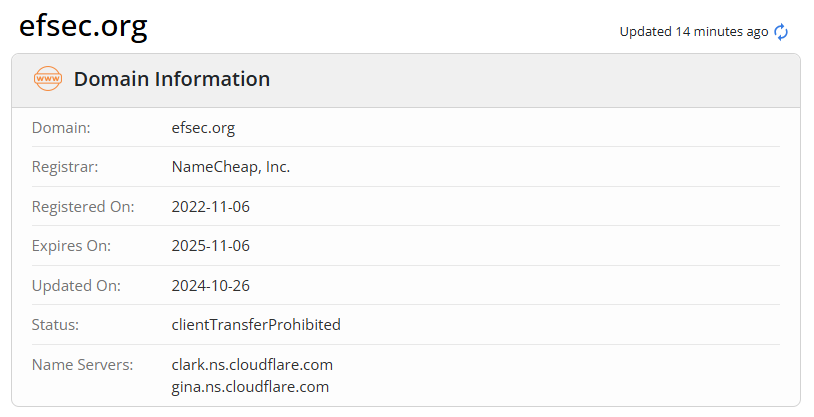Click the 2022-11-06 registered date
Screen dimensions: 814x417
tap(210, 207)
